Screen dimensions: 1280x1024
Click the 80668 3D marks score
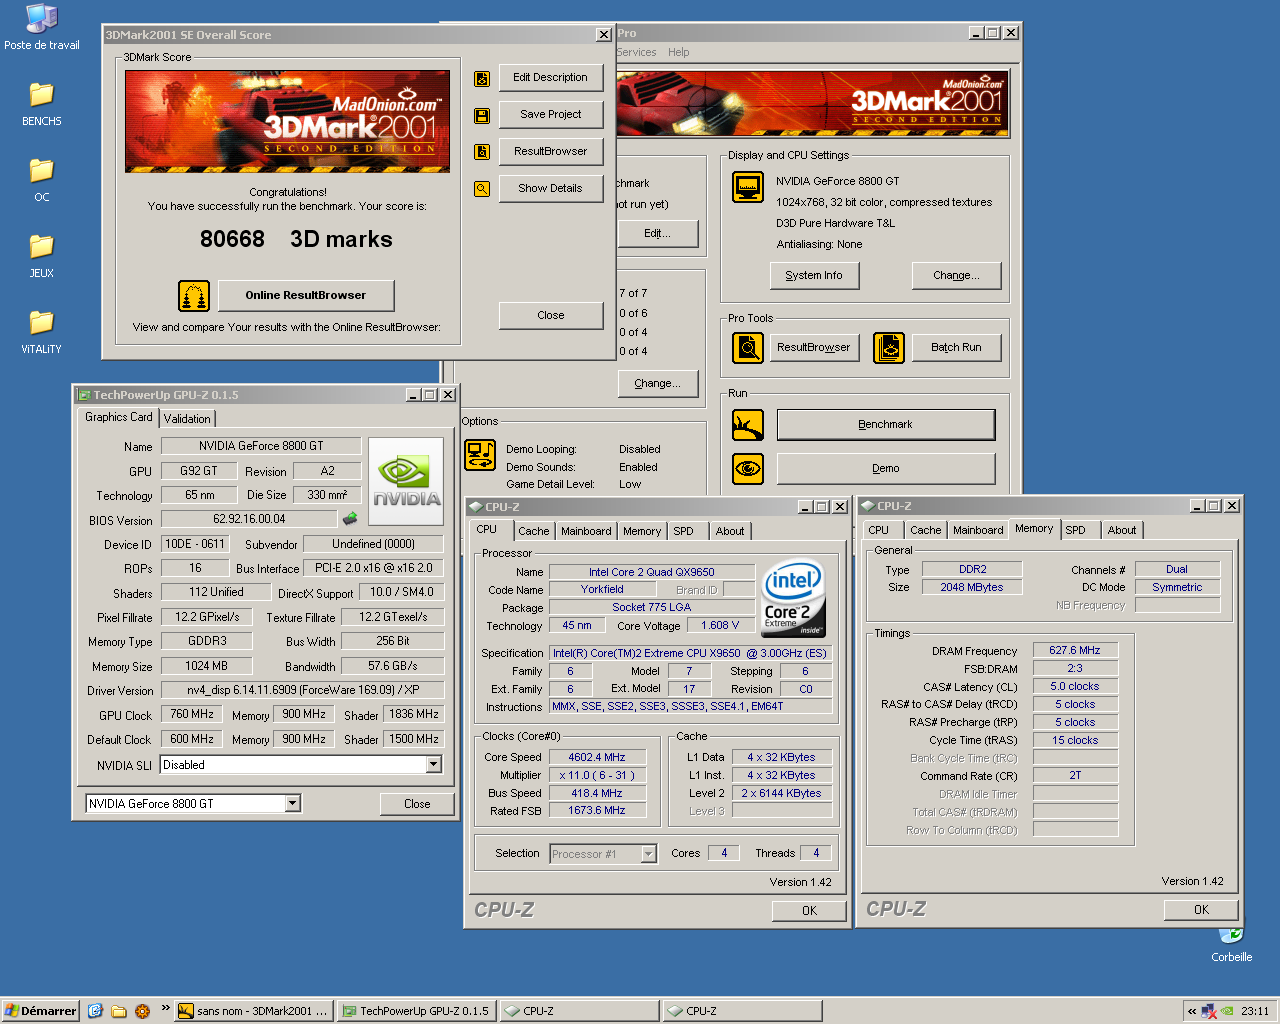(296, 240)
